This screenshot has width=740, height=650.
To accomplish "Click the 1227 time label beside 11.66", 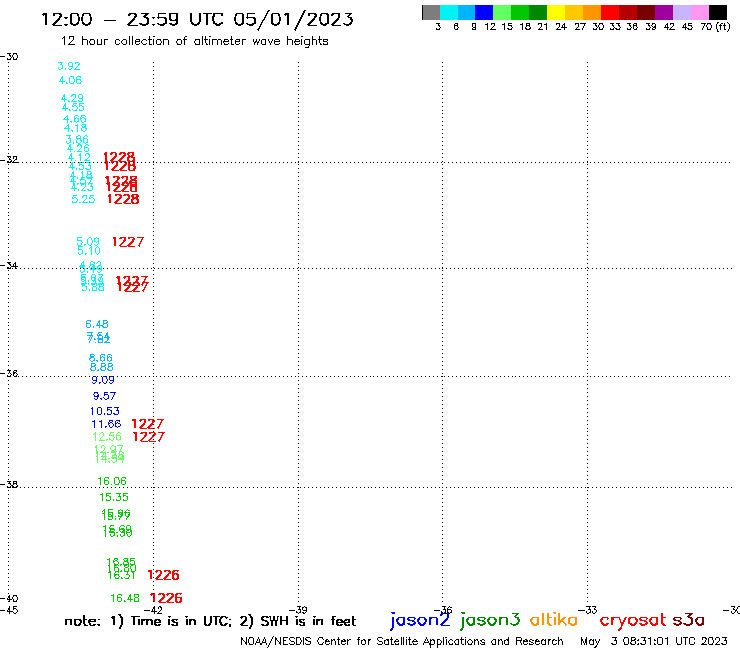I will [148, 424].
